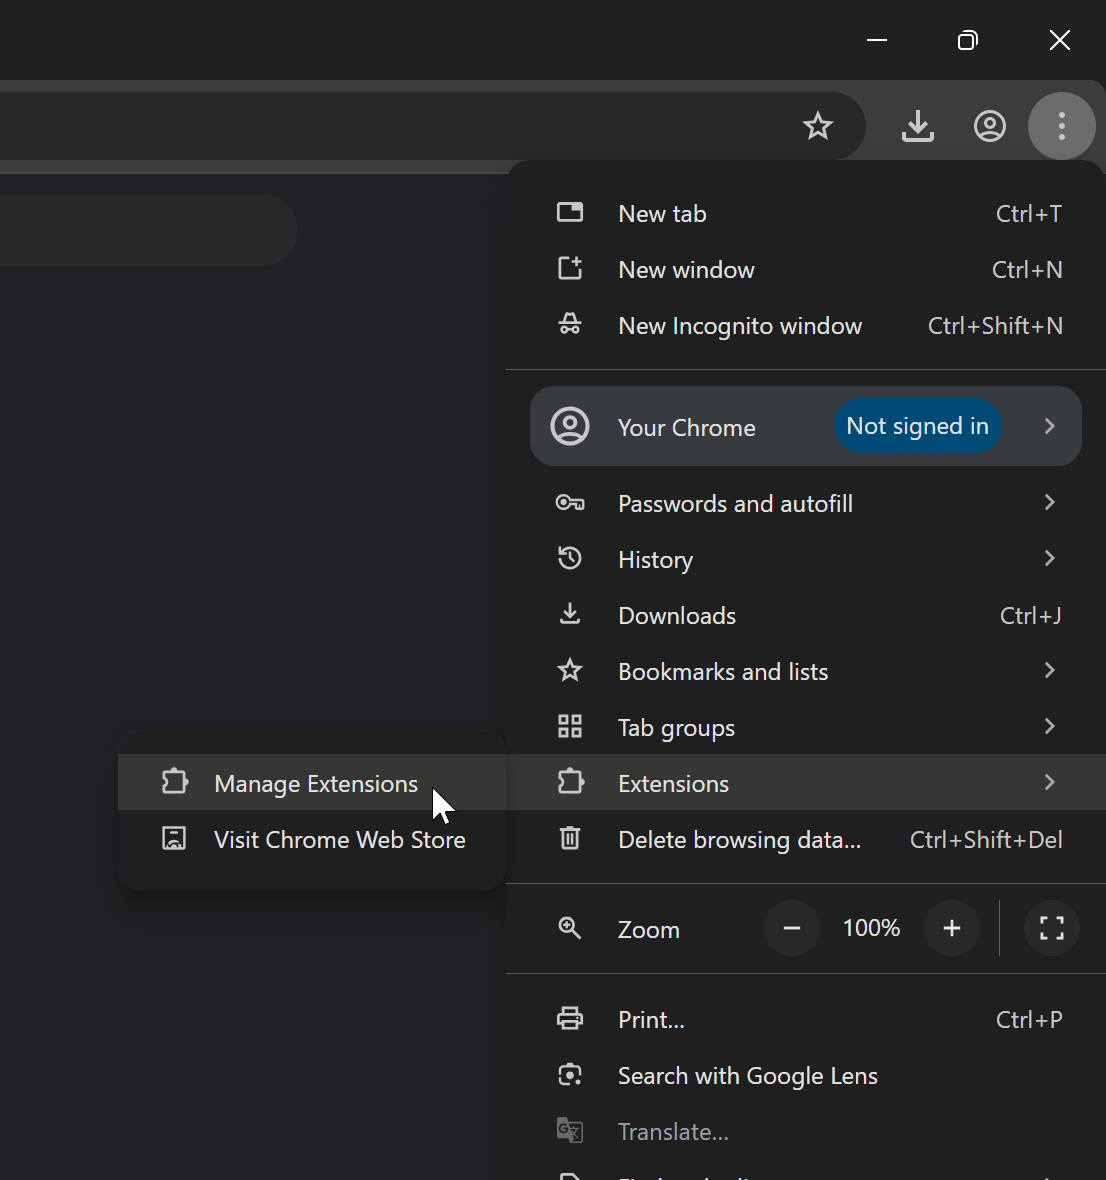
Task: Expand the History submenu chevron
Action: tap(1049, 558)
